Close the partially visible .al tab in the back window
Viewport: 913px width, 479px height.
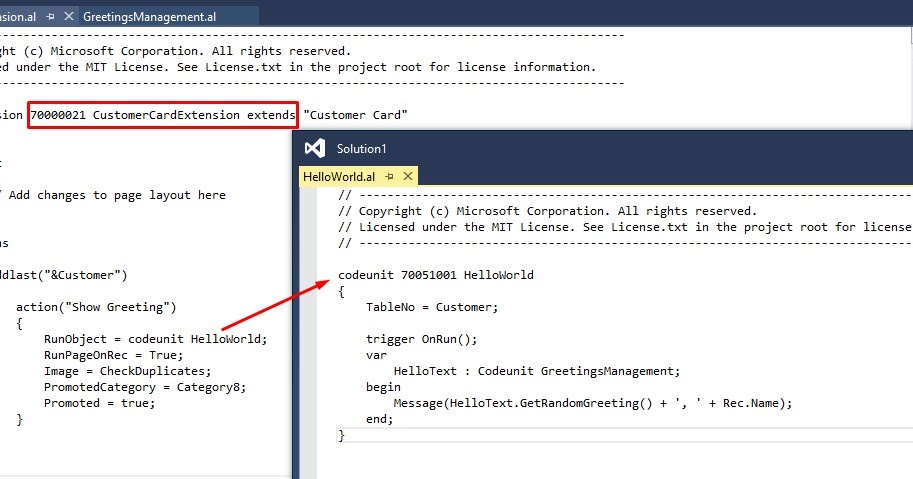pyautogui.click(x=69, y=16)
